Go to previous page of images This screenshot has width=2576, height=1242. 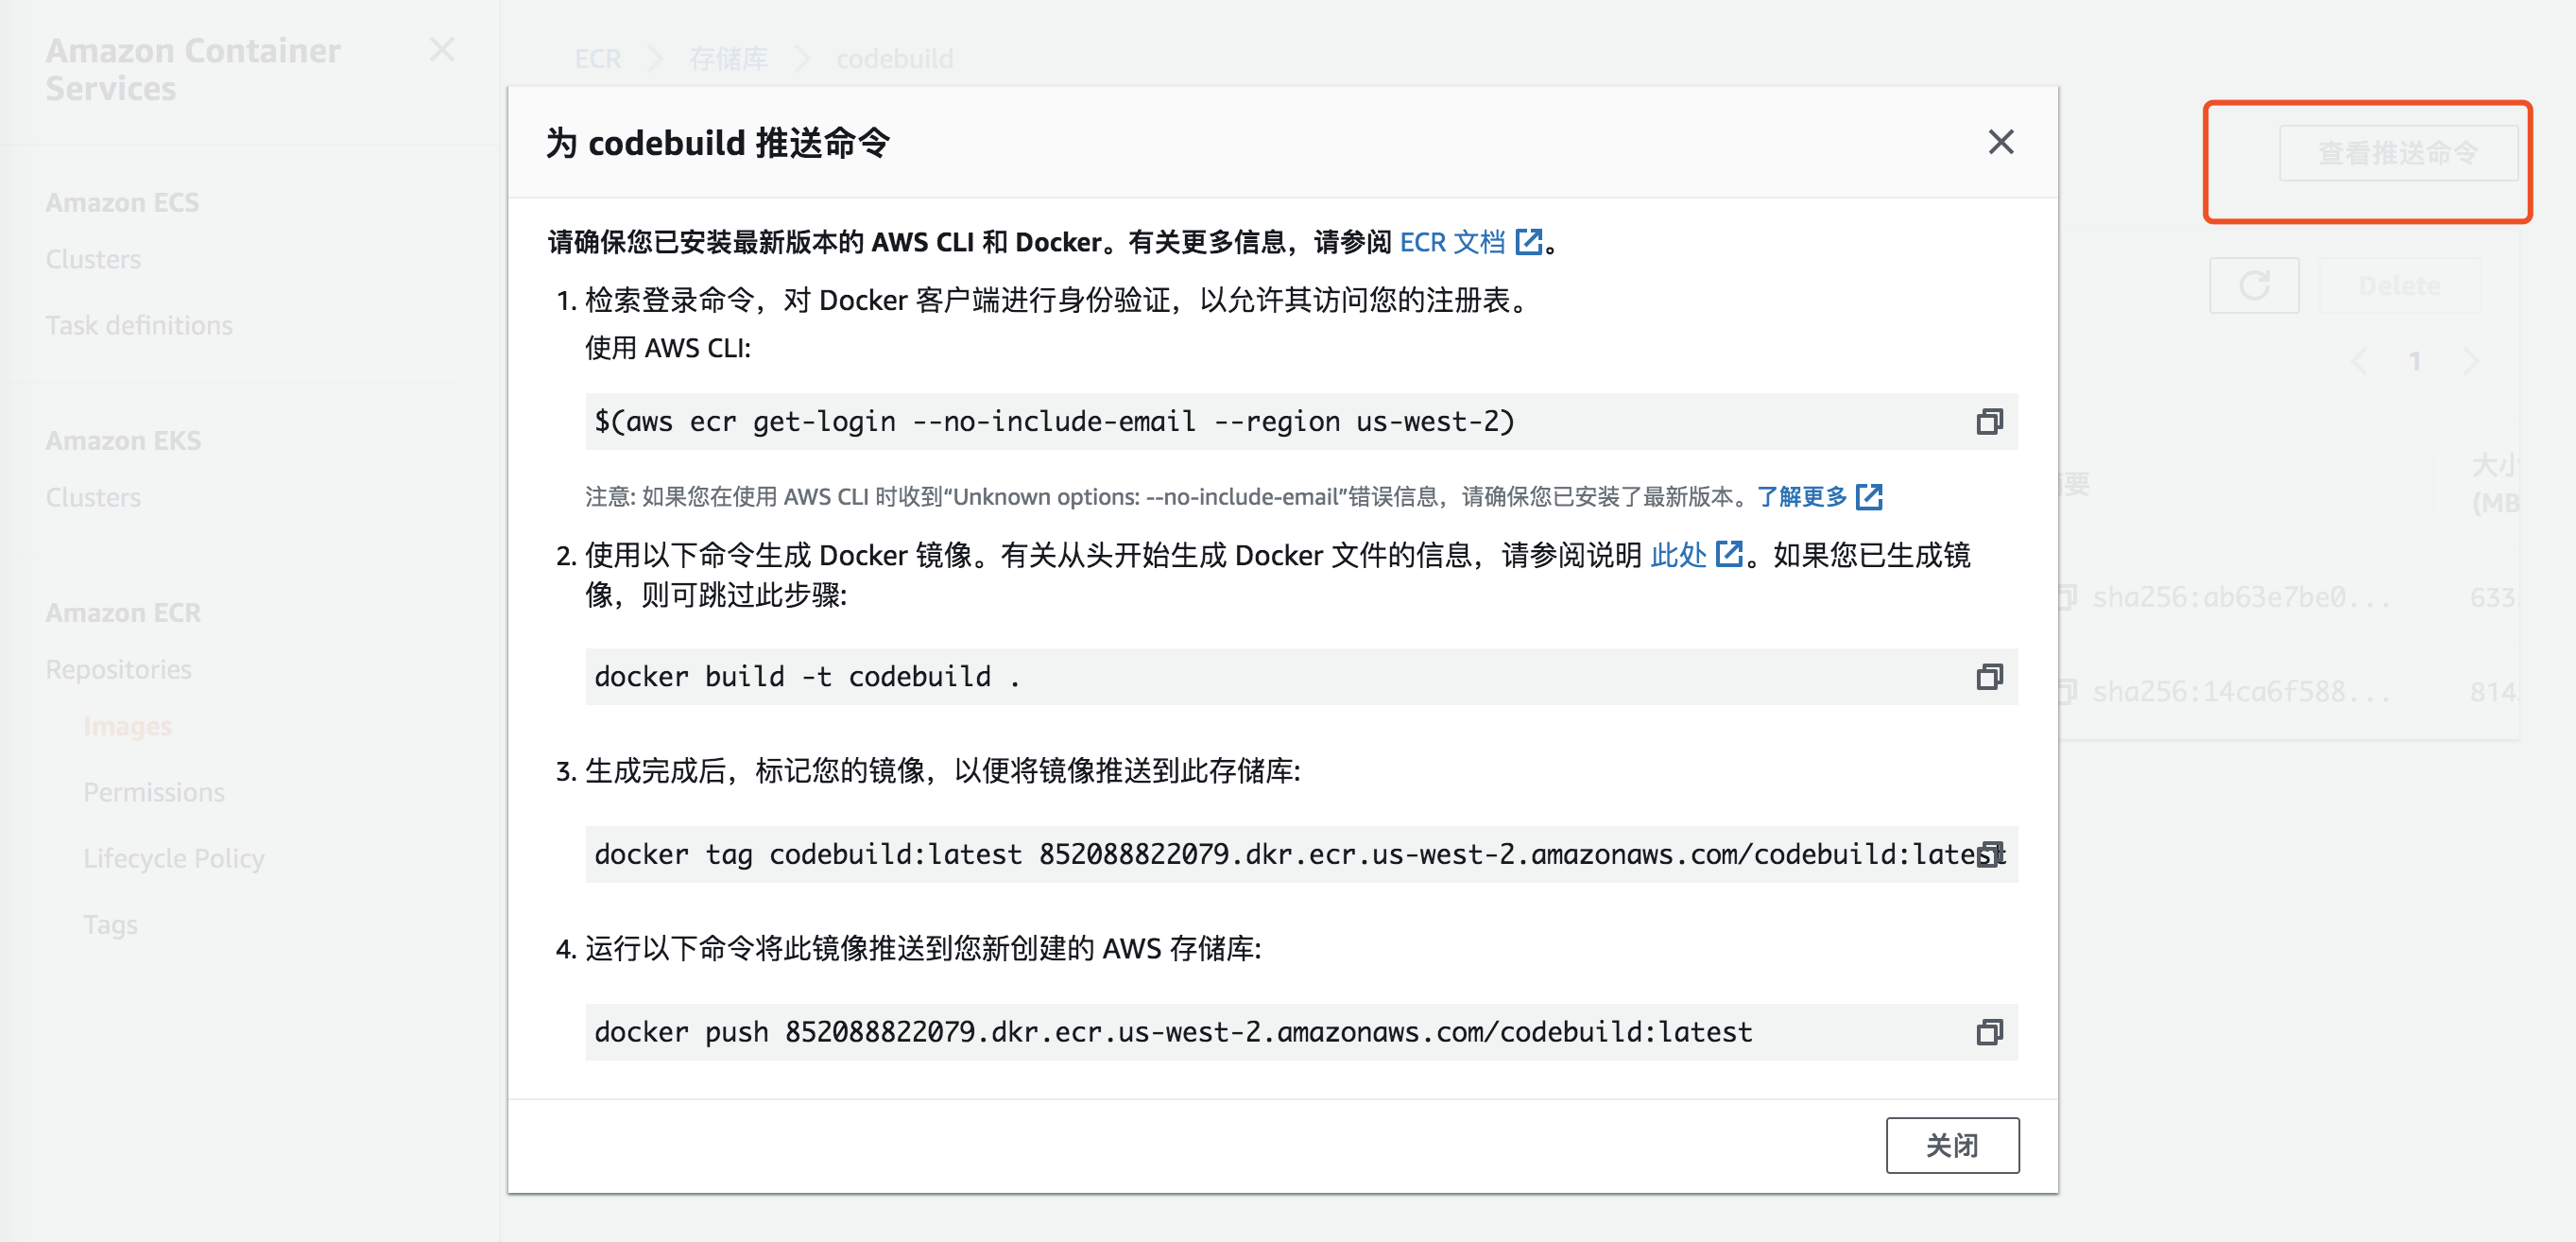click(x=2360, y=361)
